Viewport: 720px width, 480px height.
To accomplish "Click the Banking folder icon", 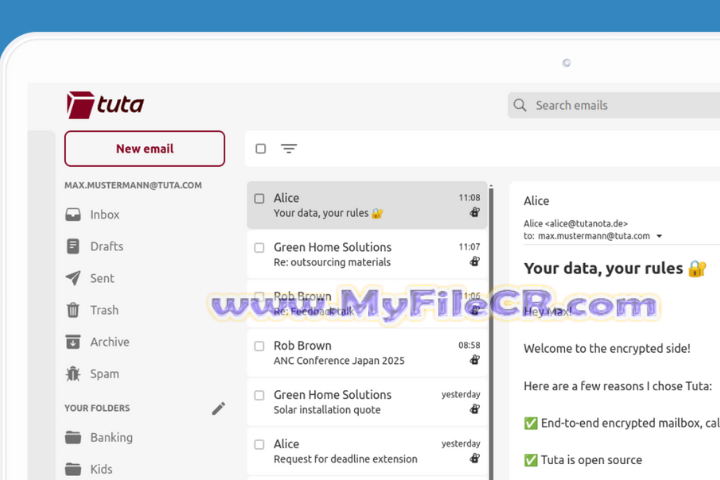I will [x=73, y=437].
